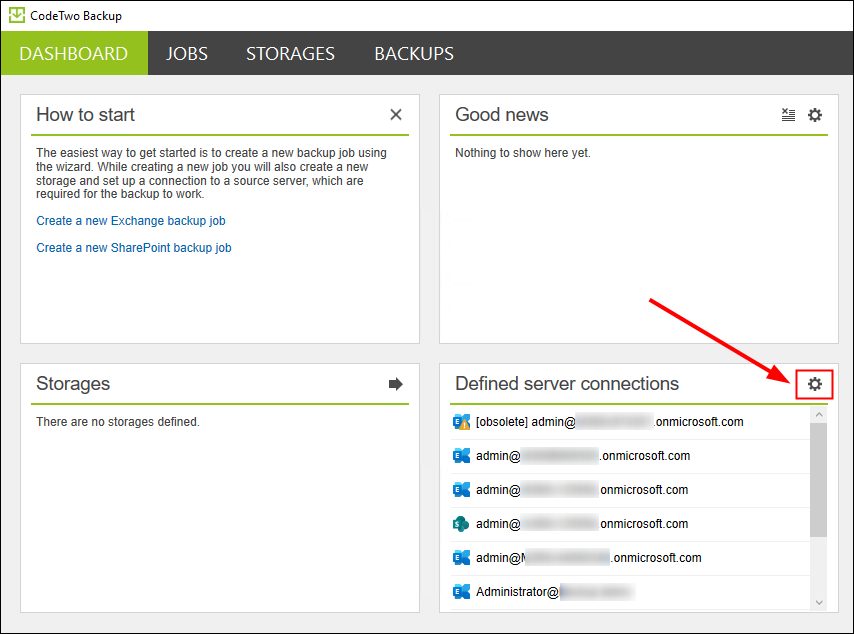Switch to the Jobs tab

click(x=187, y=53)
